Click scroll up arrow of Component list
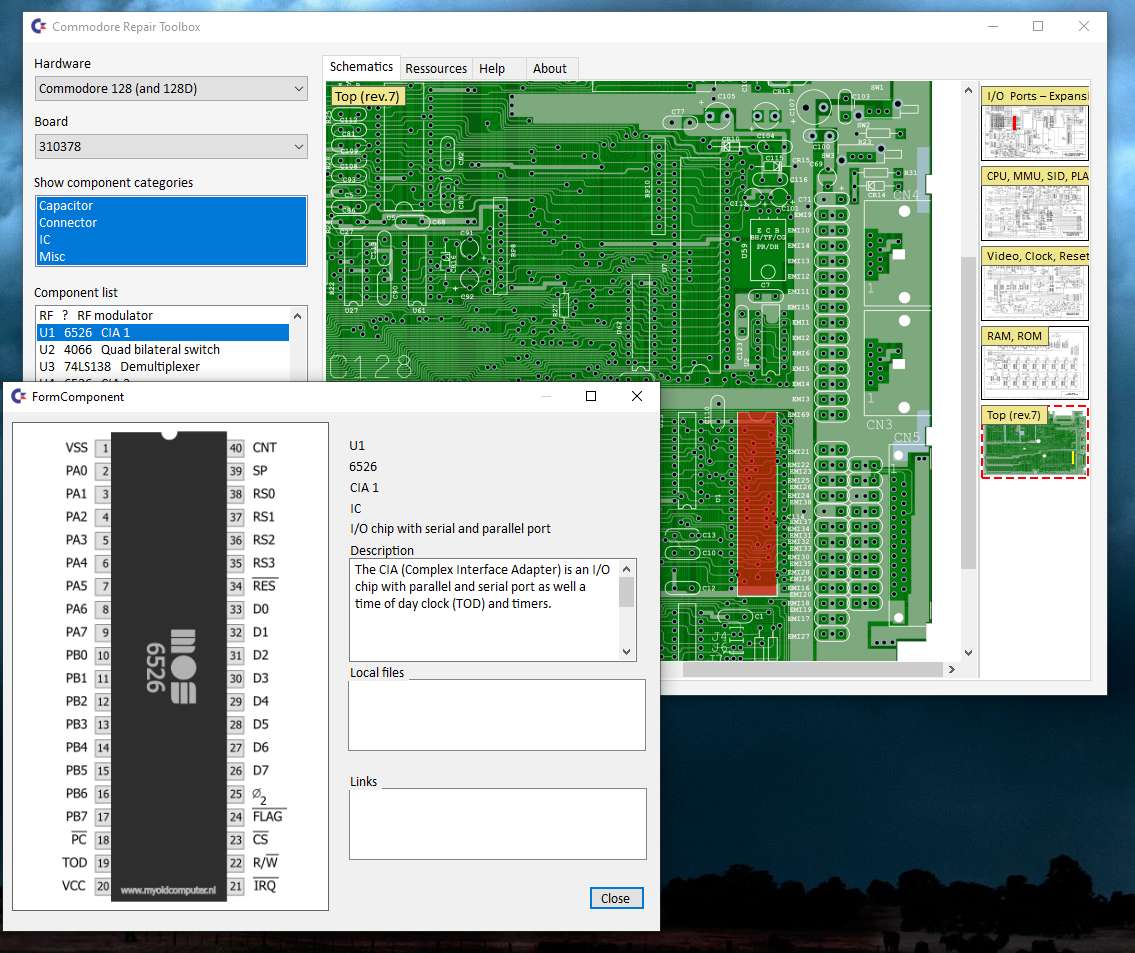1135x953 pixels. tap(298, 316)
